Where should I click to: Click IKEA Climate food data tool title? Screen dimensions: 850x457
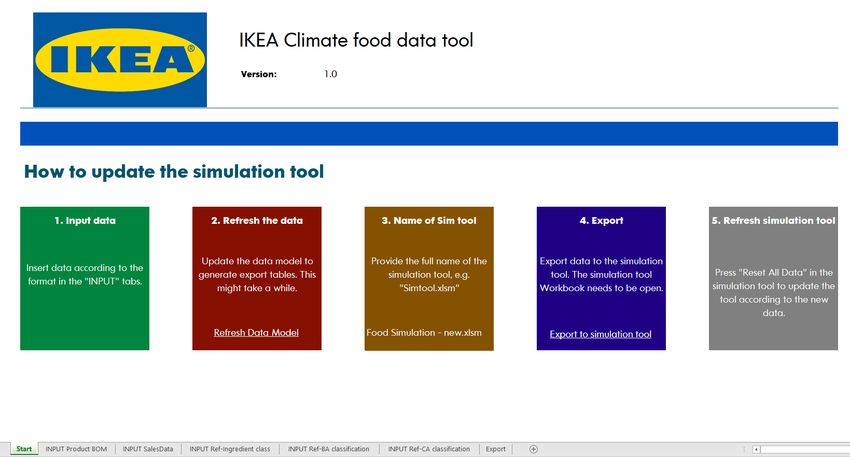[x=356, y=40]
